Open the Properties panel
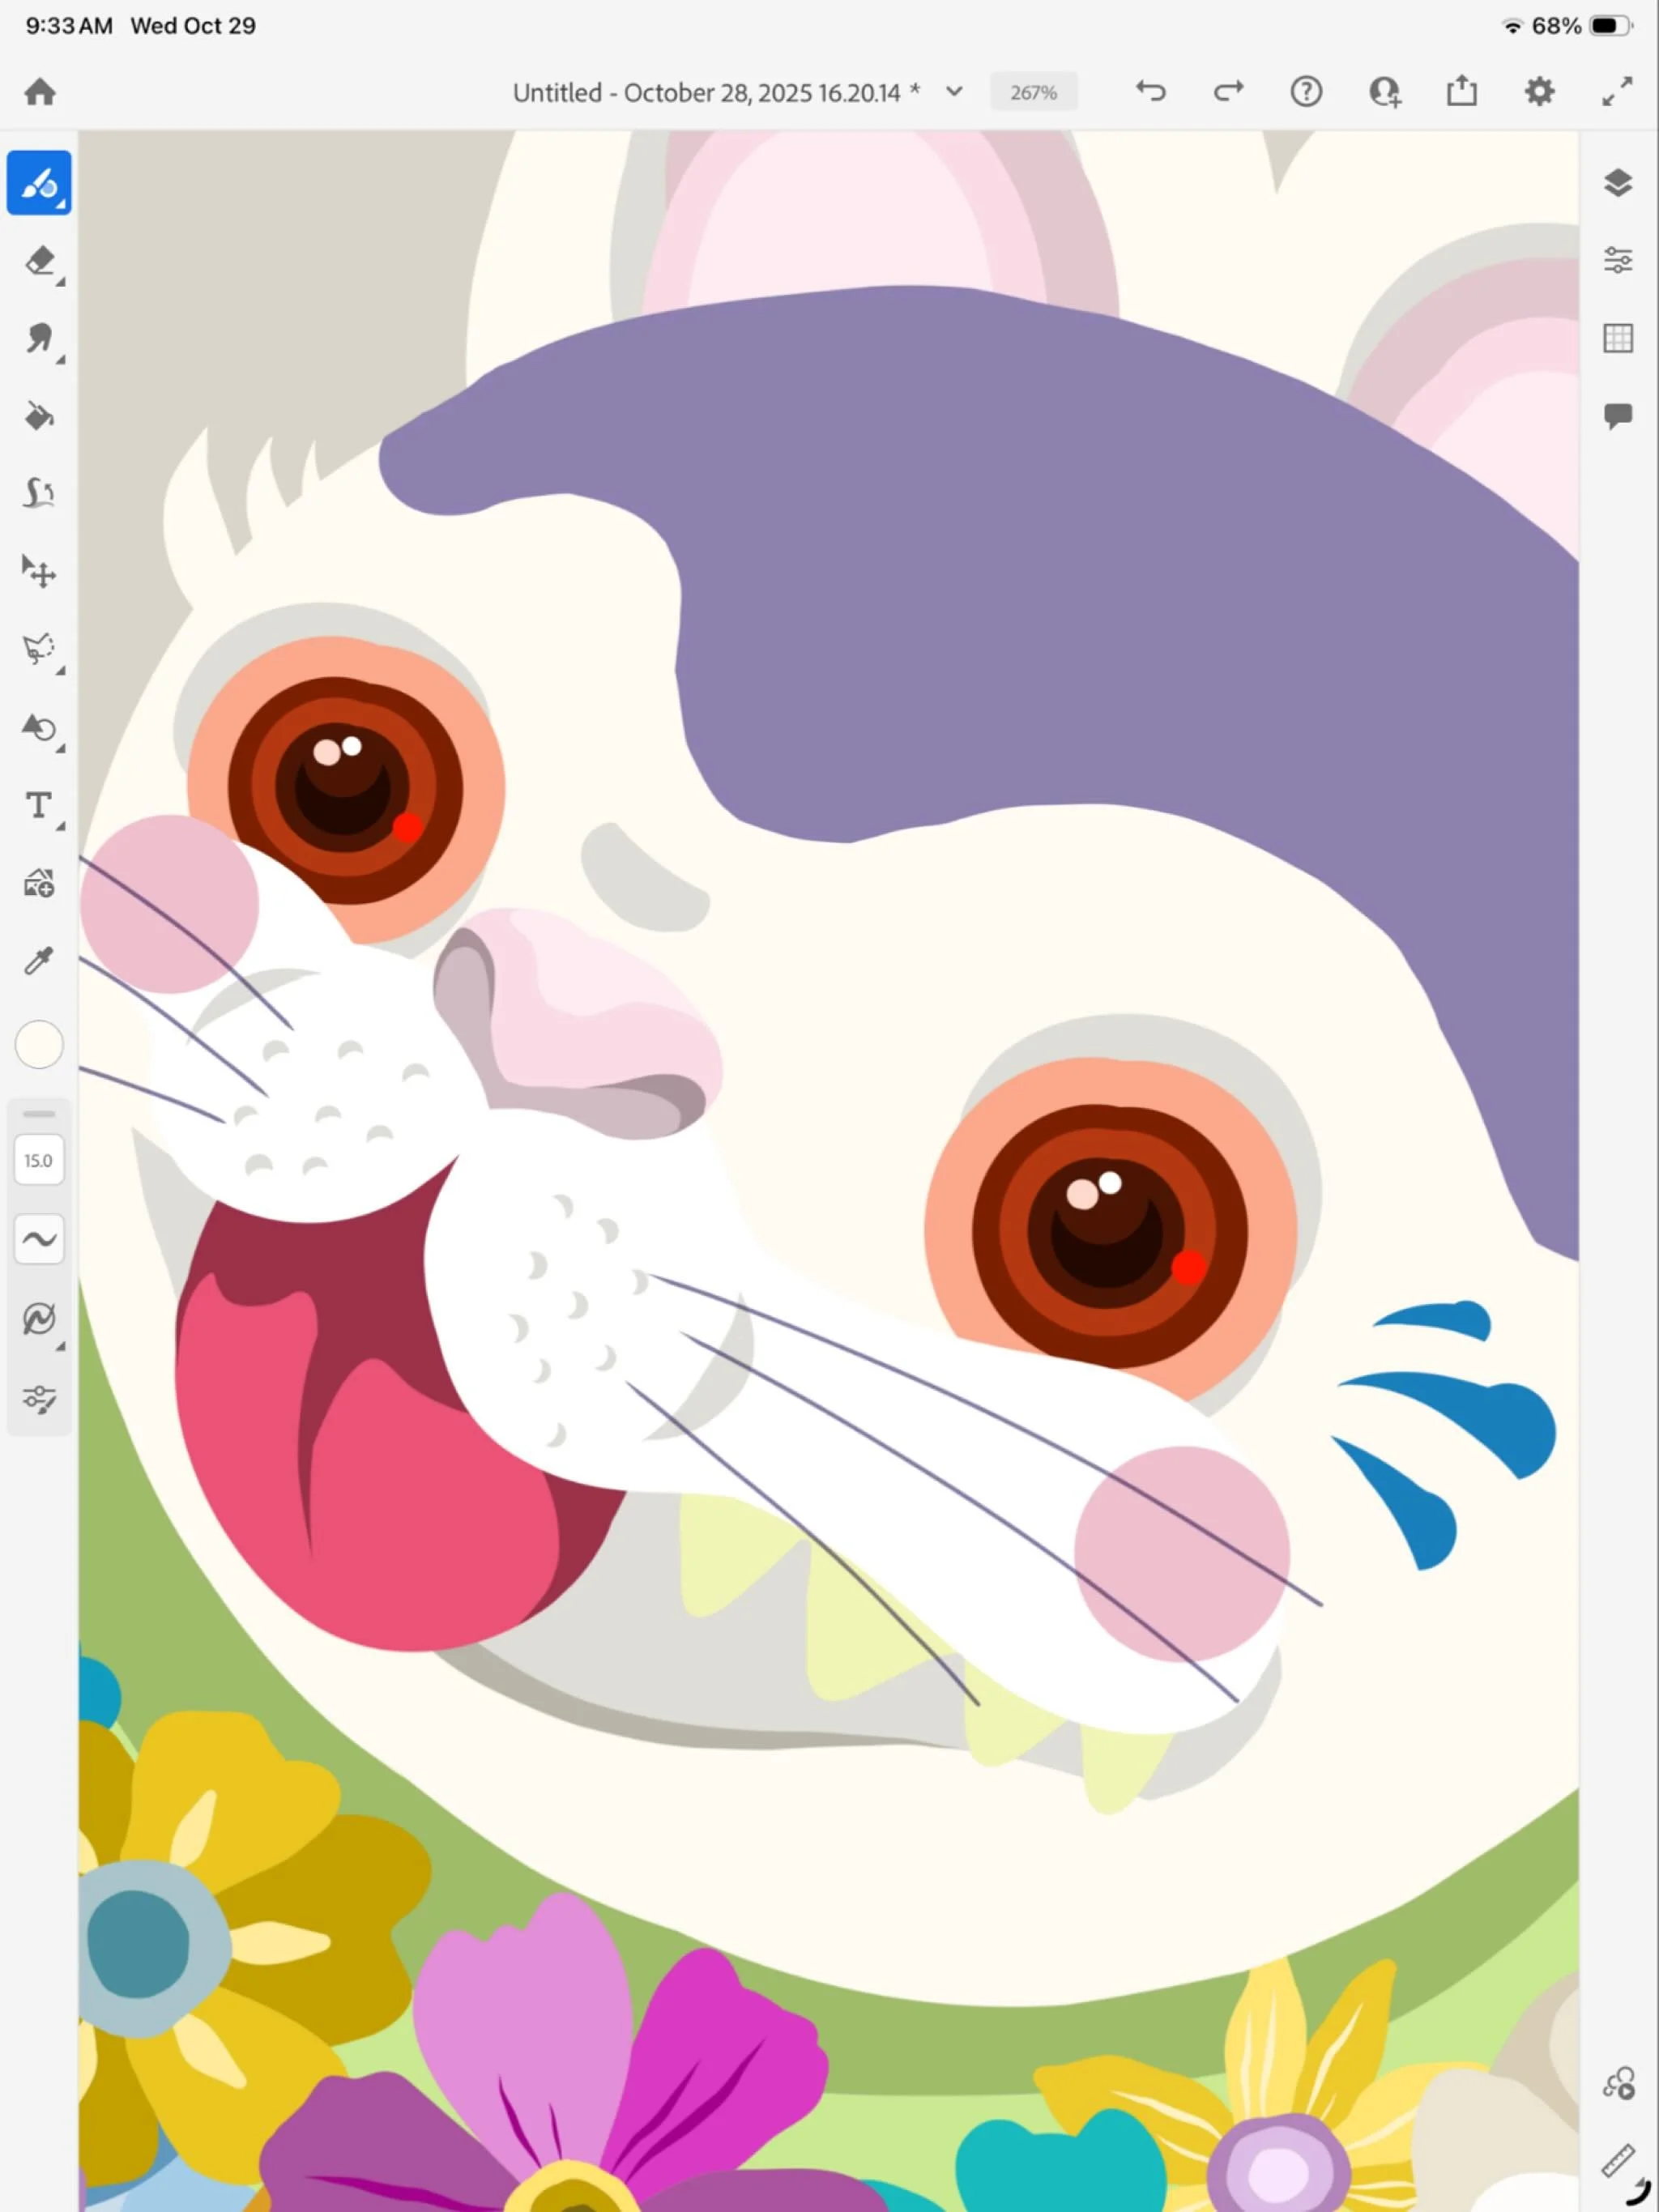 [1618, 261]
